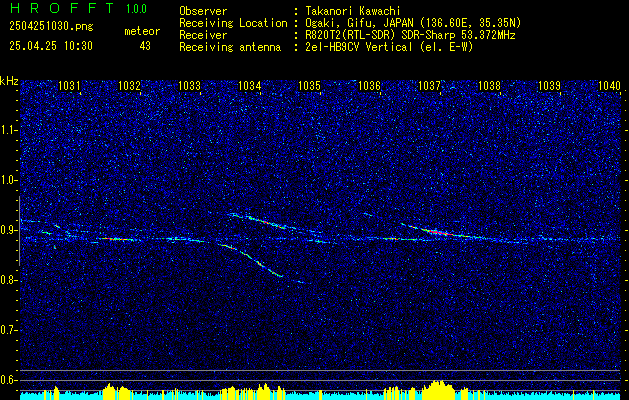Click the kHz axis unit label
Viewport: 629px width, 400px height.
(9, 81)
